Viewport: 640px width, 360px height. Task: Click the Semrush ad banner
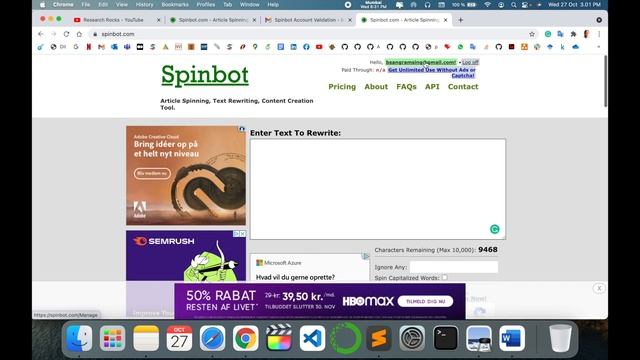[x=186, y=256]
